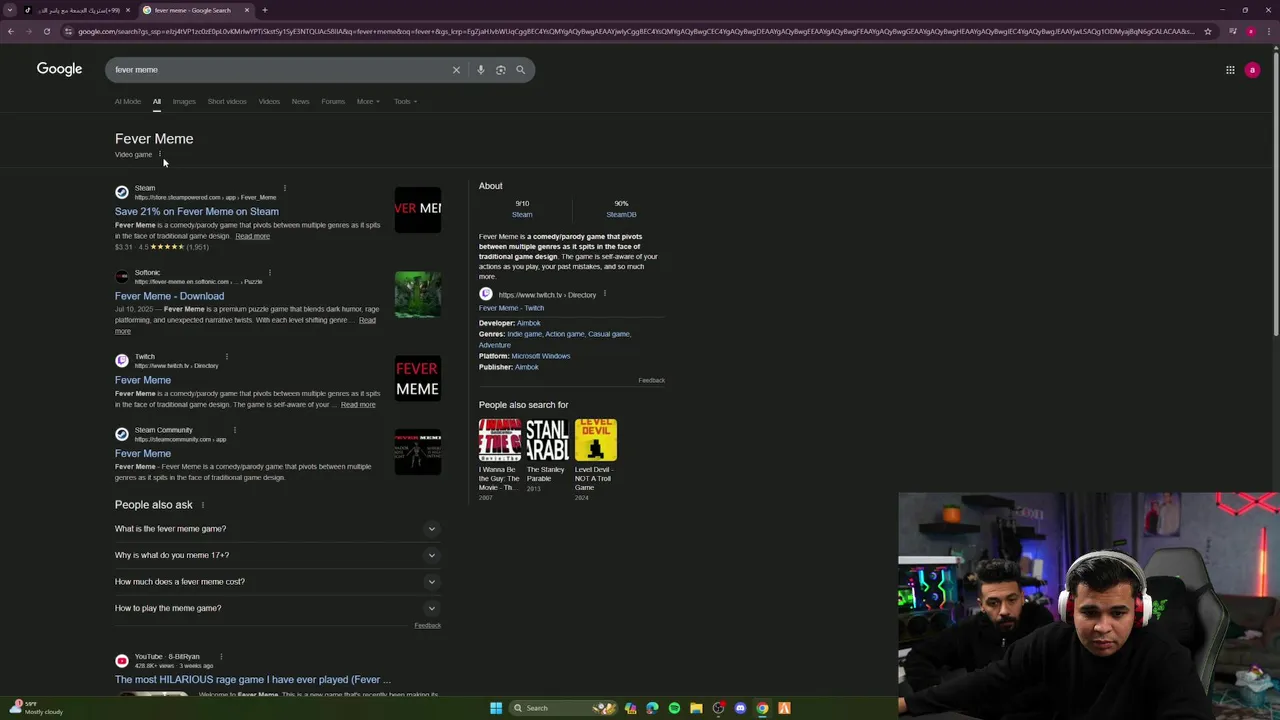Open more options for the Steam result

point(284,188)
